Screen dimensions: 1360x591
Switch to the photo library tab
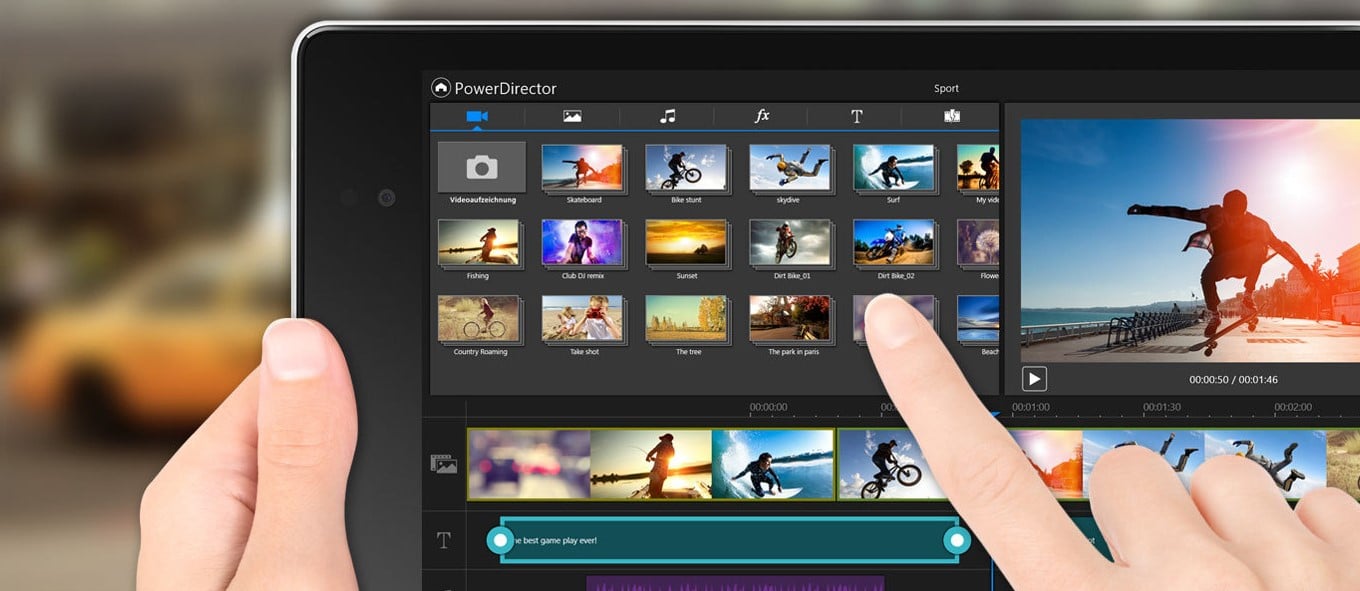point(572,116)
